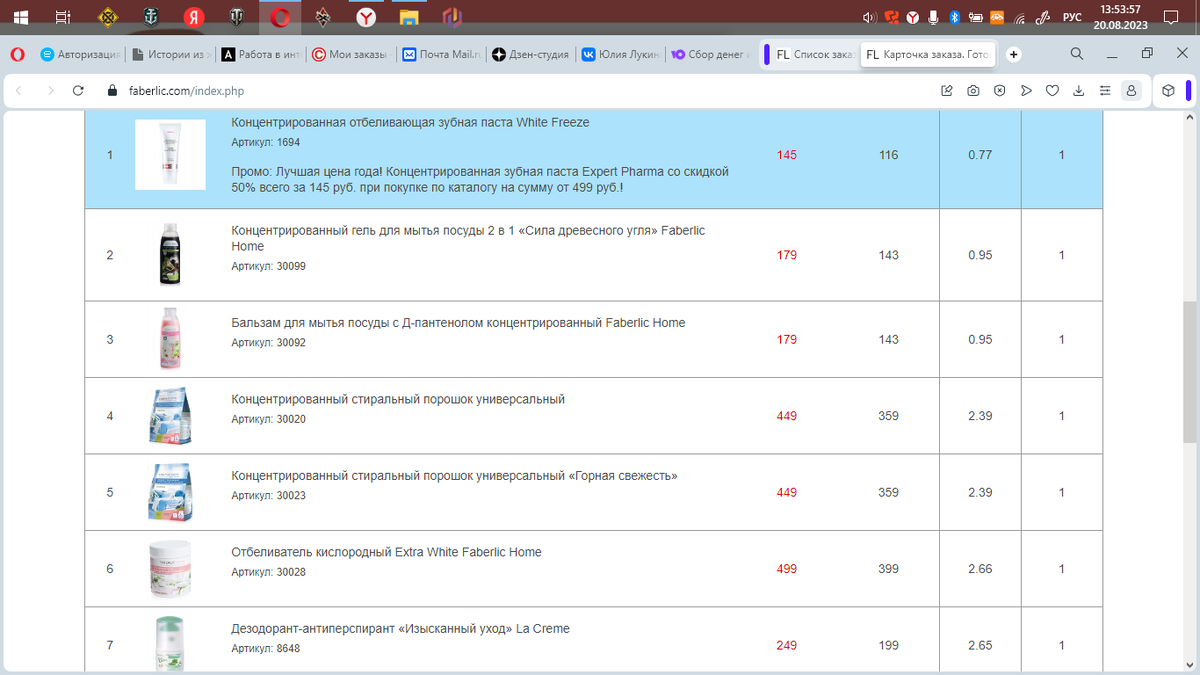Open the charcoal dish gel thumbnail

(x=170, y=255)
